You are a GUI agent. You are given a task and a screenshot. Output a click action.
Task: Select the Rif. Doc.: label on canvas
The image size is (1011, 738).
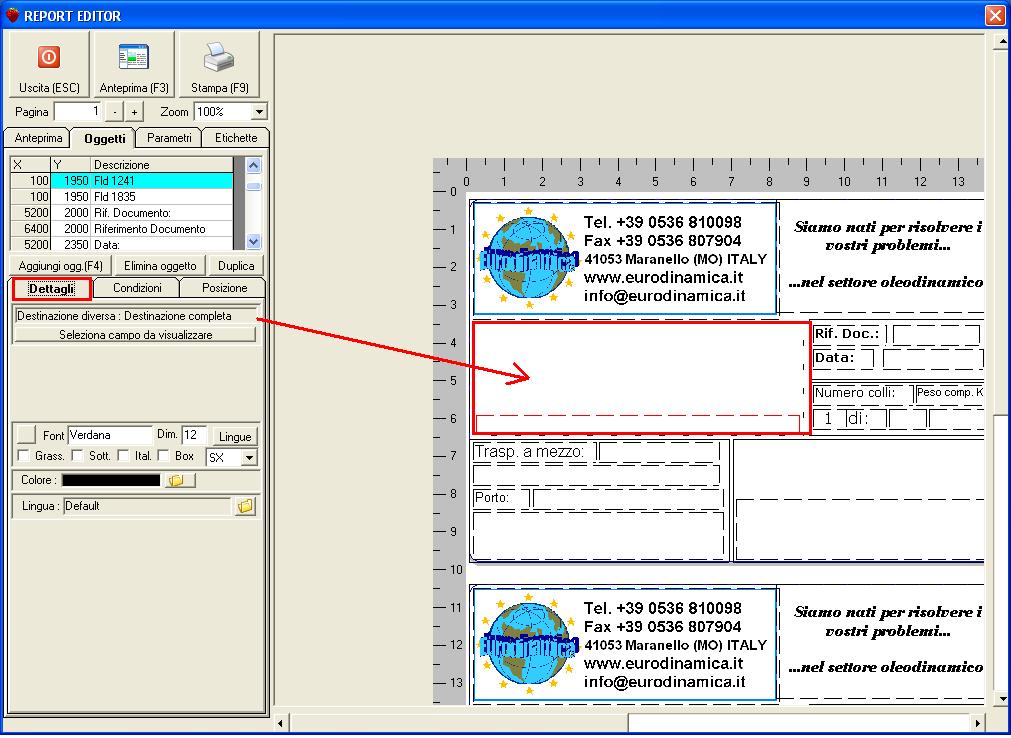(x=848, y=334)
